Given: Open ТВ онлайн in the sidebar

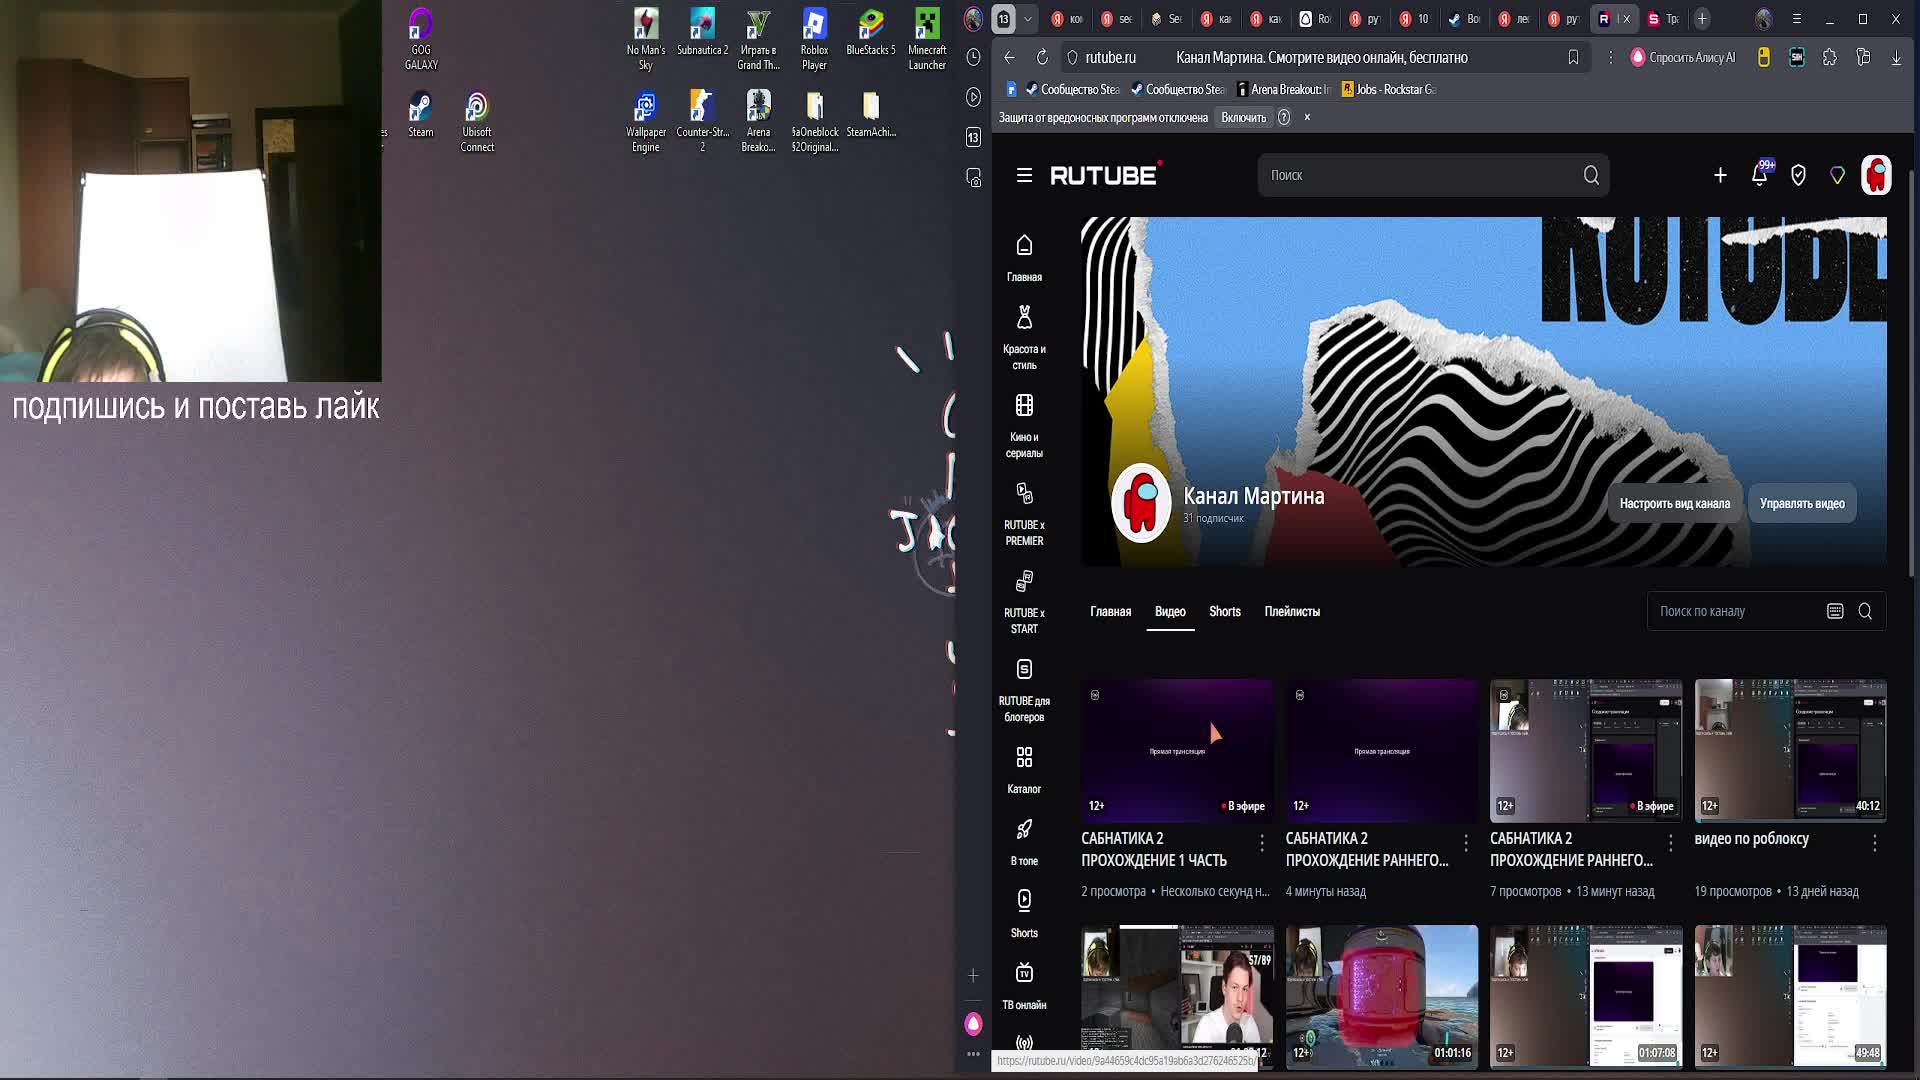Looking at the screenshot, I should click(1024, 986).
